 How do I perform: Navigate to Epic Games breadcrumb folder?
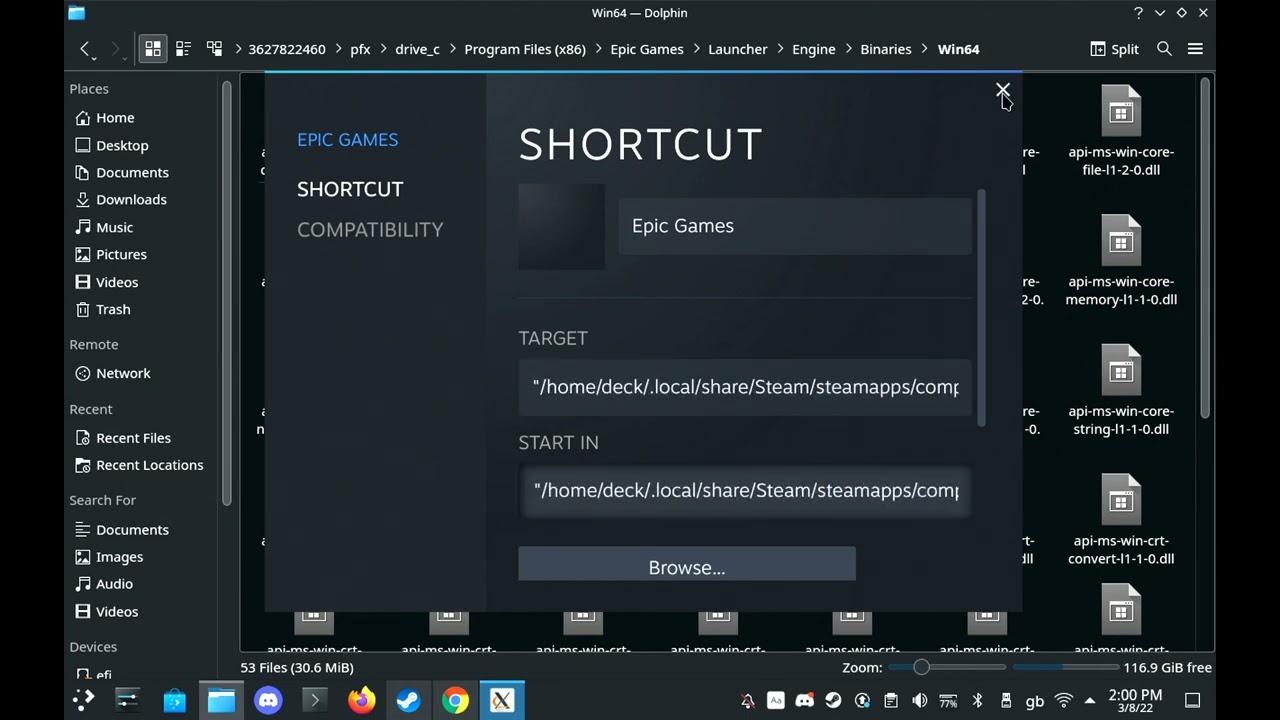click(x=647, y=49)
